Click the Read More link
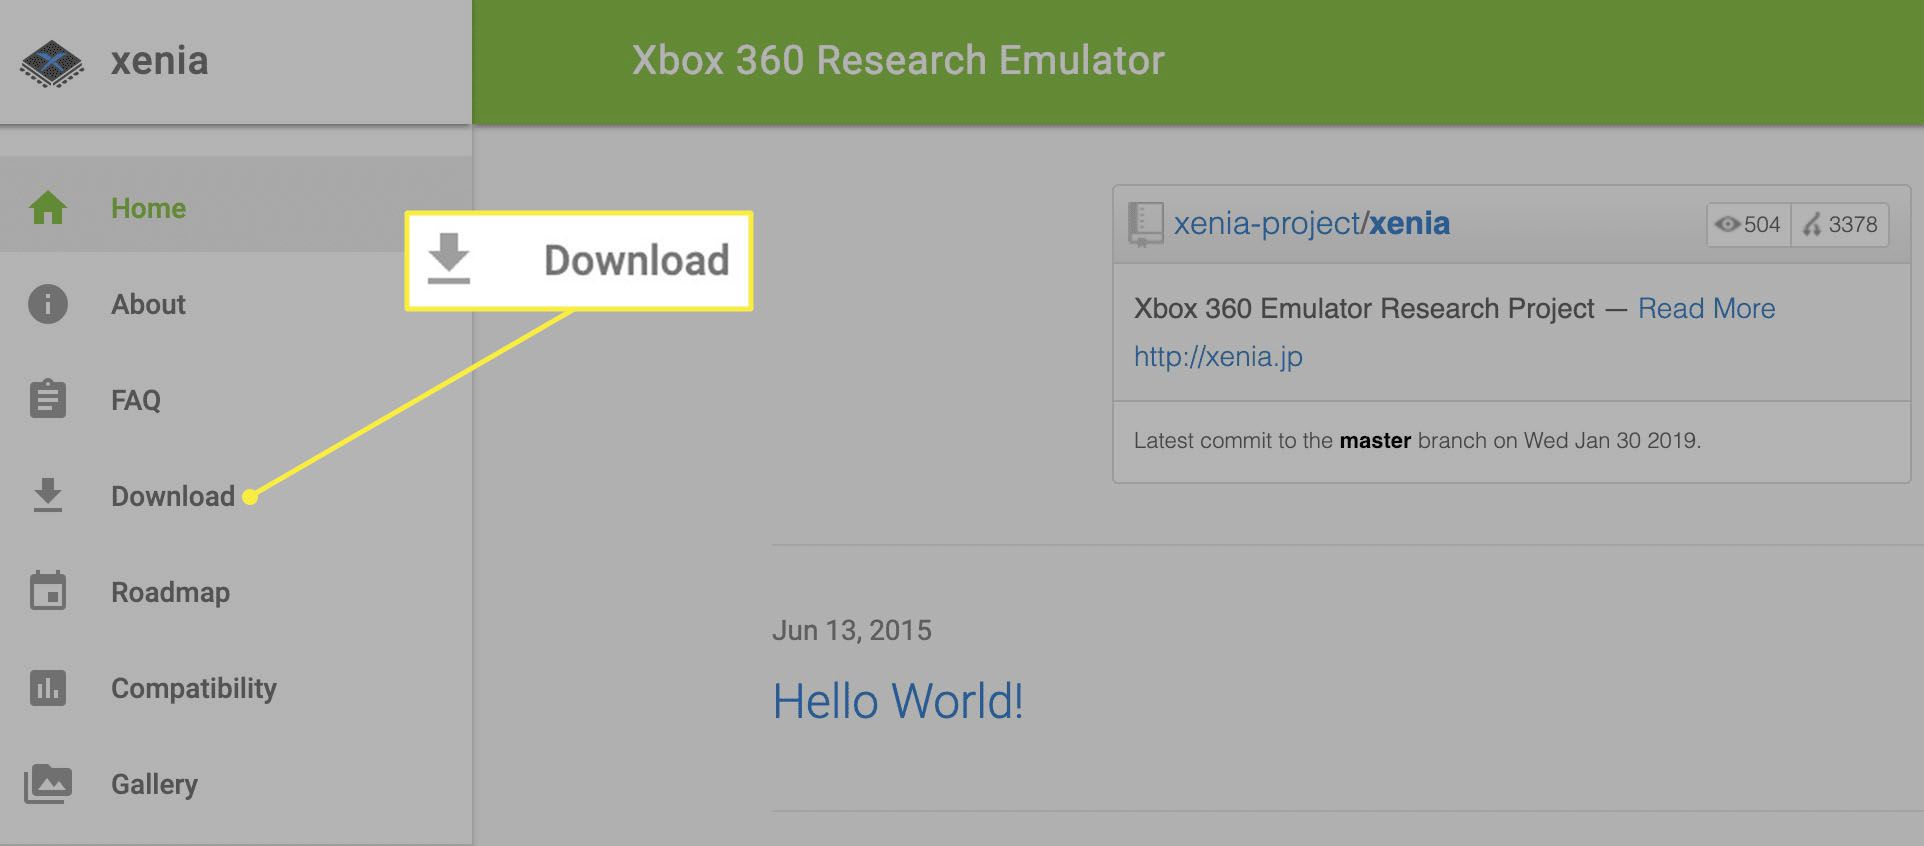The image size is (1924, 846). [1706, 308]
